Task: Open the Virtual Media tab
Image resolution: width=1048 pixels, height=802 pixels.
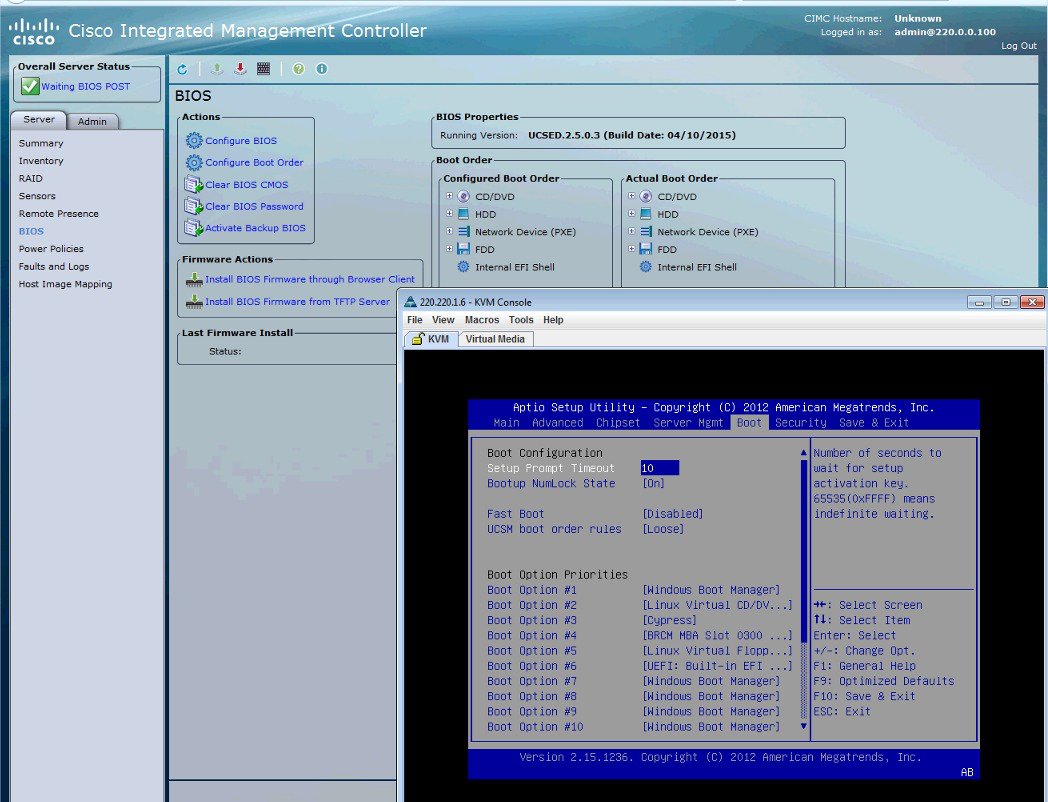Action: point(495,339)
